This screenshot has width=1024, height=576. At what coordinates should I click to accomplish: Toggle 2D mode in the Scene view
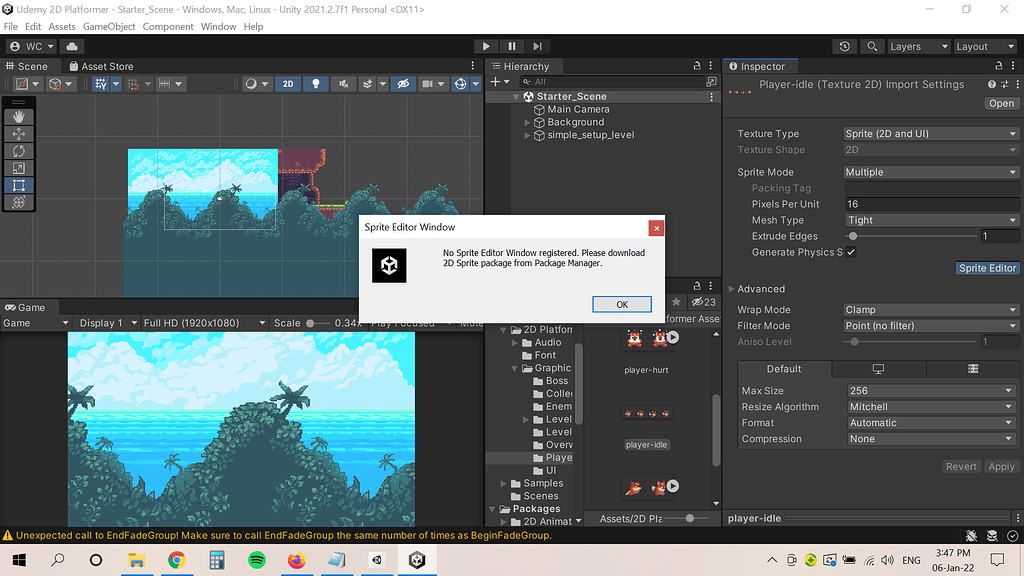[288, 84]
